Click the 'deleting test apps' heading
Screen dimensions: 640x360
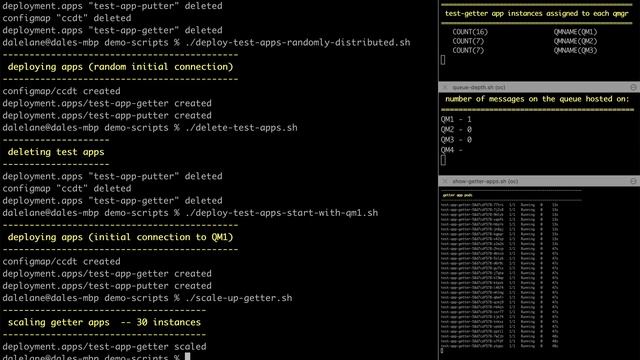click(x=56, y=152)
